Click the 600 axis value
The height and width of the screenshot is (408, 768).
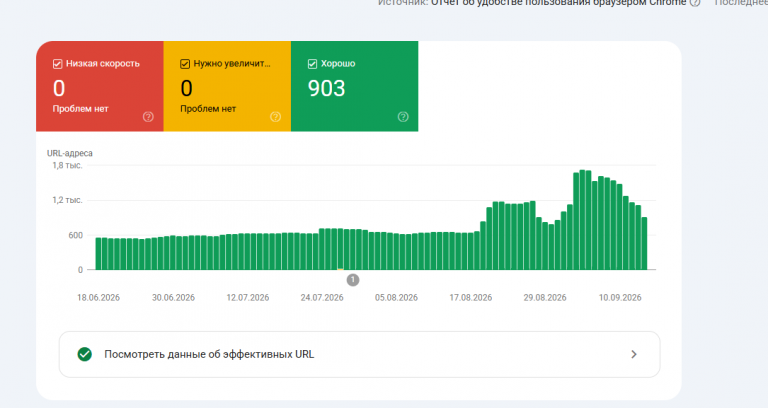tap(75, 235)
